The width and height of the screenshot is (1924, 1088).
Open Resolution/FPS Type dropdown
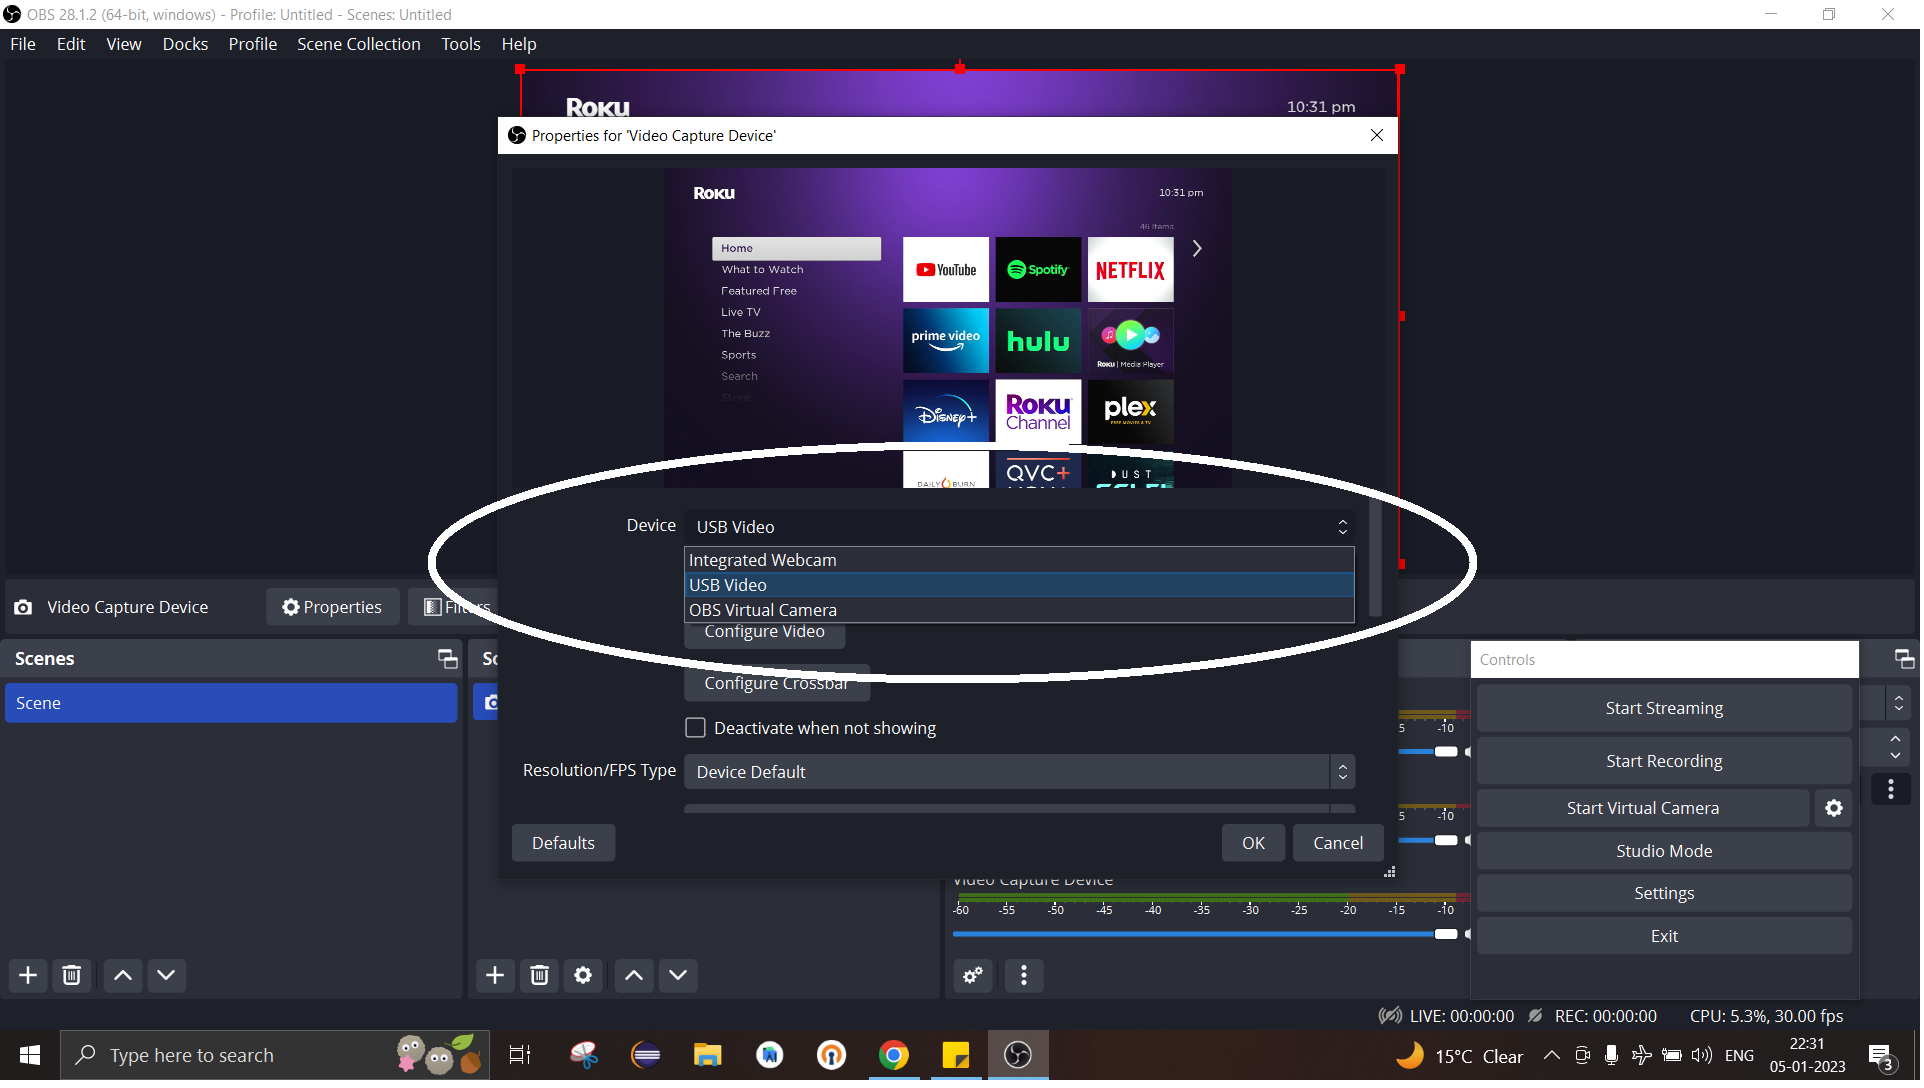[x=1021, y=774]
